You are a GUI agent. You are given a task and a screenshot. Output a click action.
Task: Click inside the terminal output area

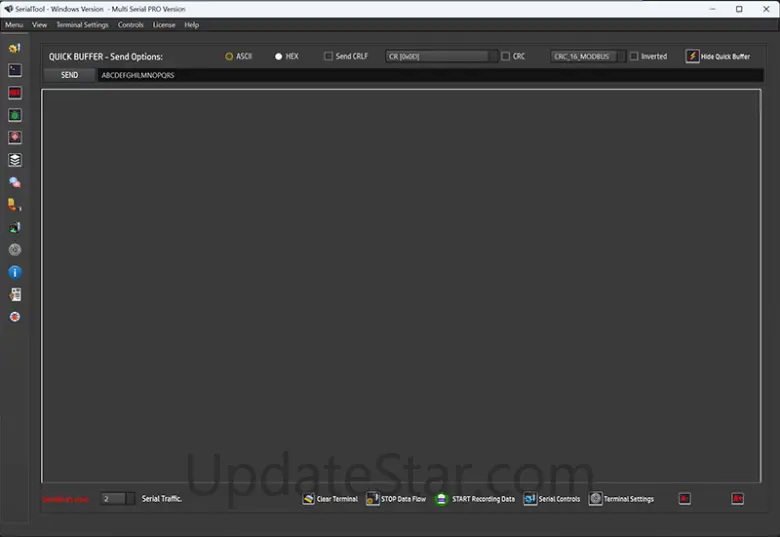[x=401, y=286]
